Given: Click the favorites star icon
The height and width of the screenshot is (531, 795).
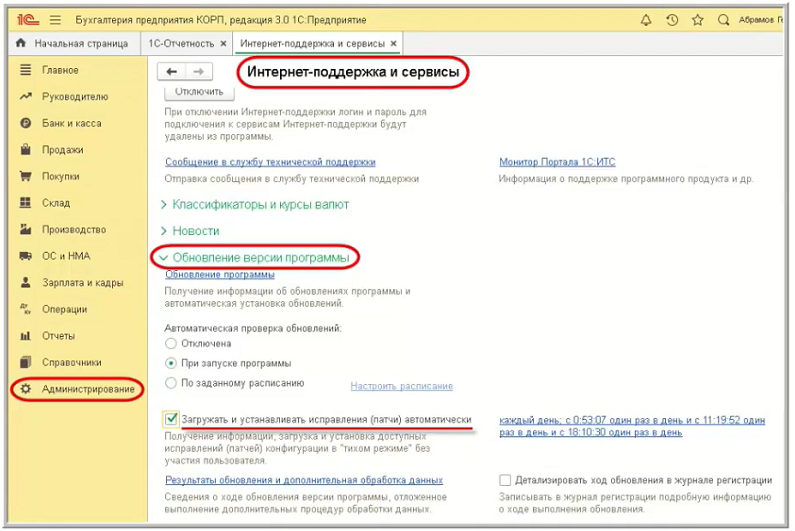Looking at the screenshot, I should click(x=698, y=20).
